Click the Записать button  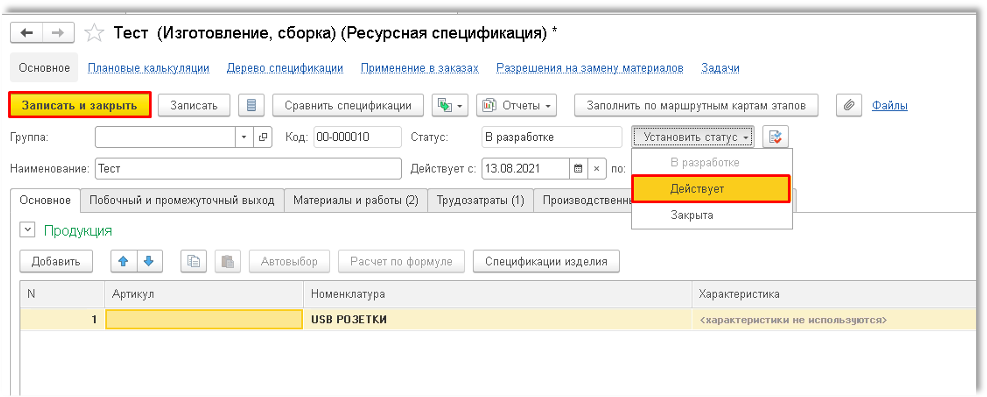pos(194,105)
